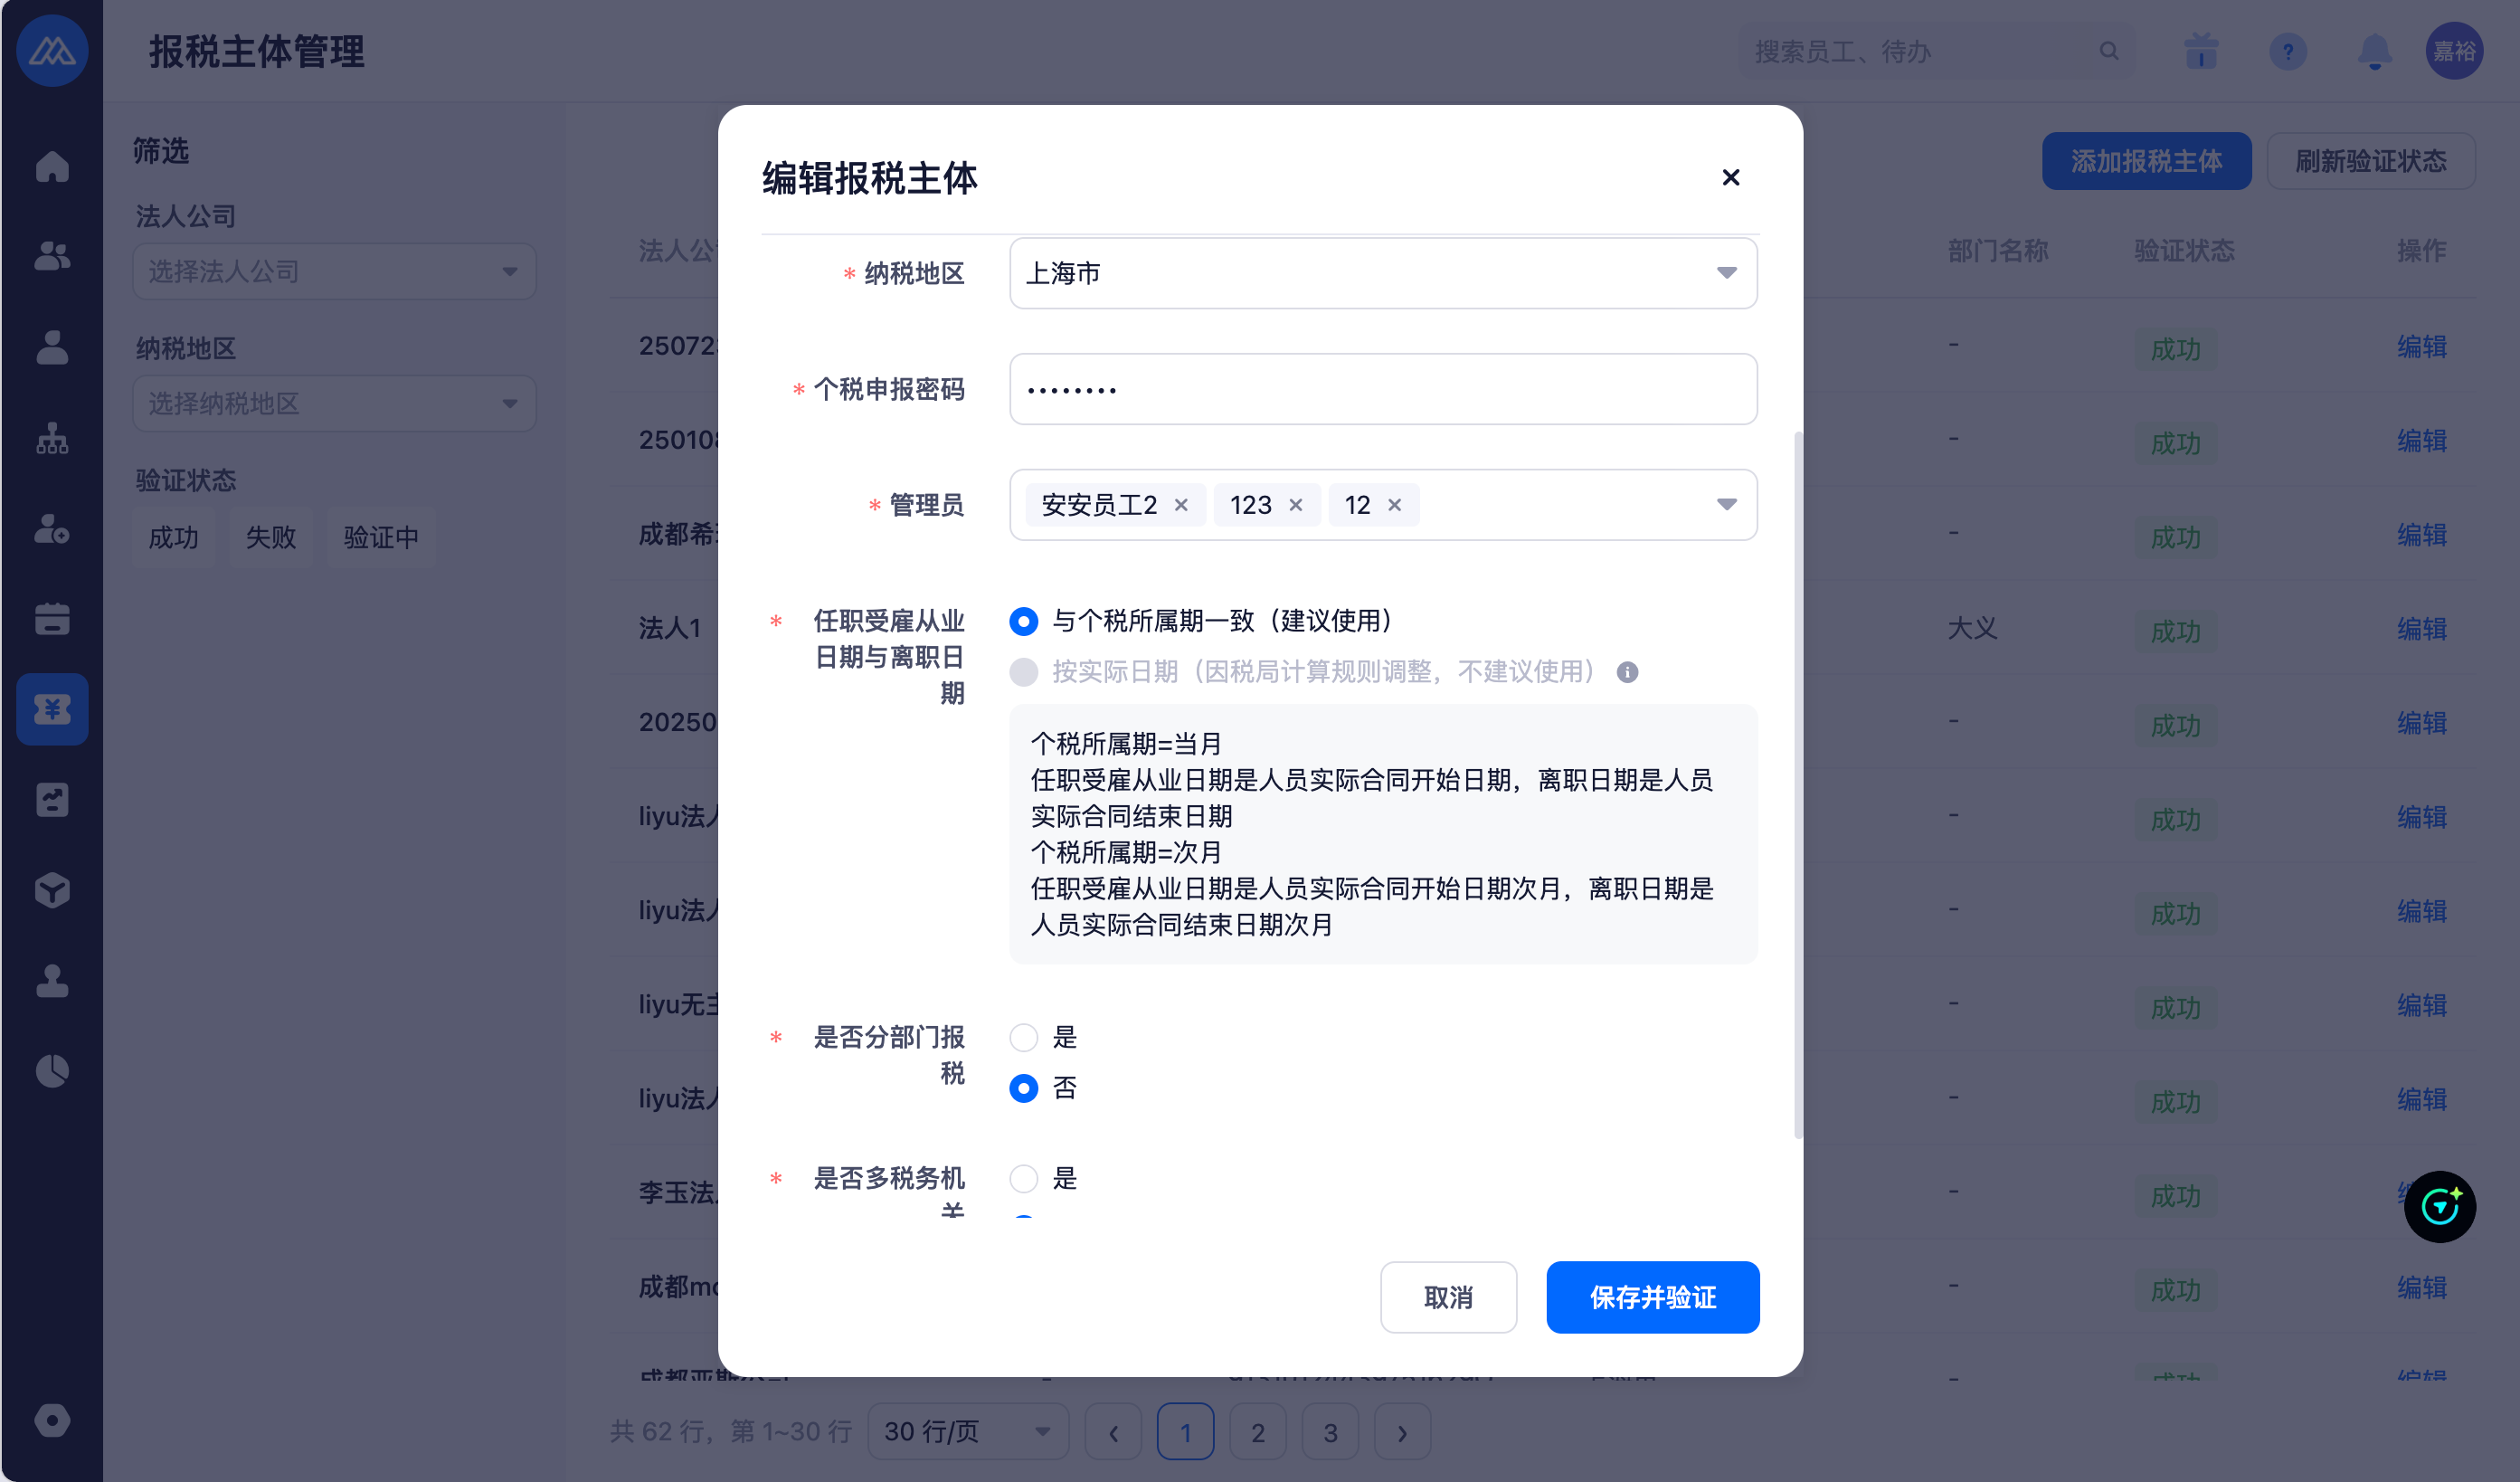Click the notification bell icon
The image size is (2520, 1482).
tap(2374, 51)
